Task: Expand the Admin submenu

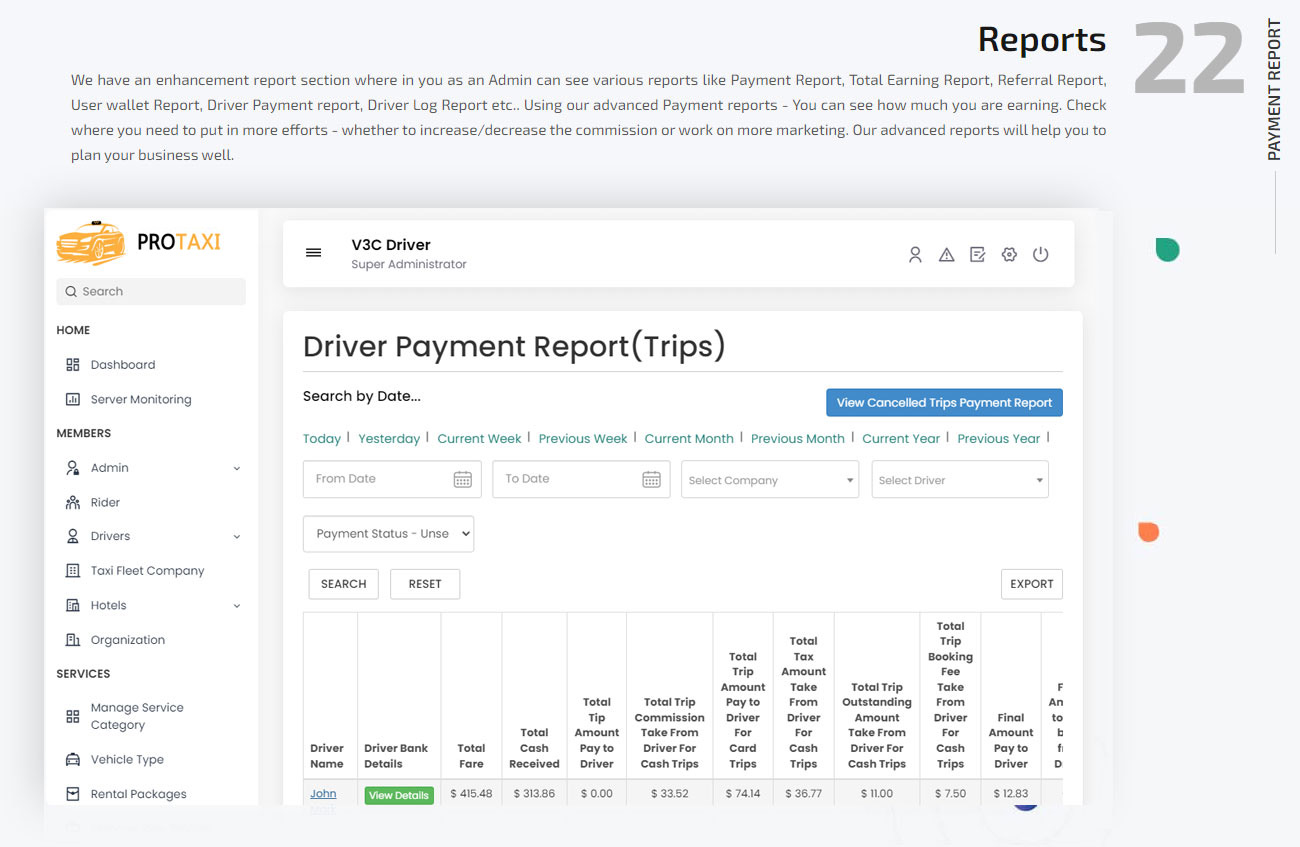Action: pos(236,467)
